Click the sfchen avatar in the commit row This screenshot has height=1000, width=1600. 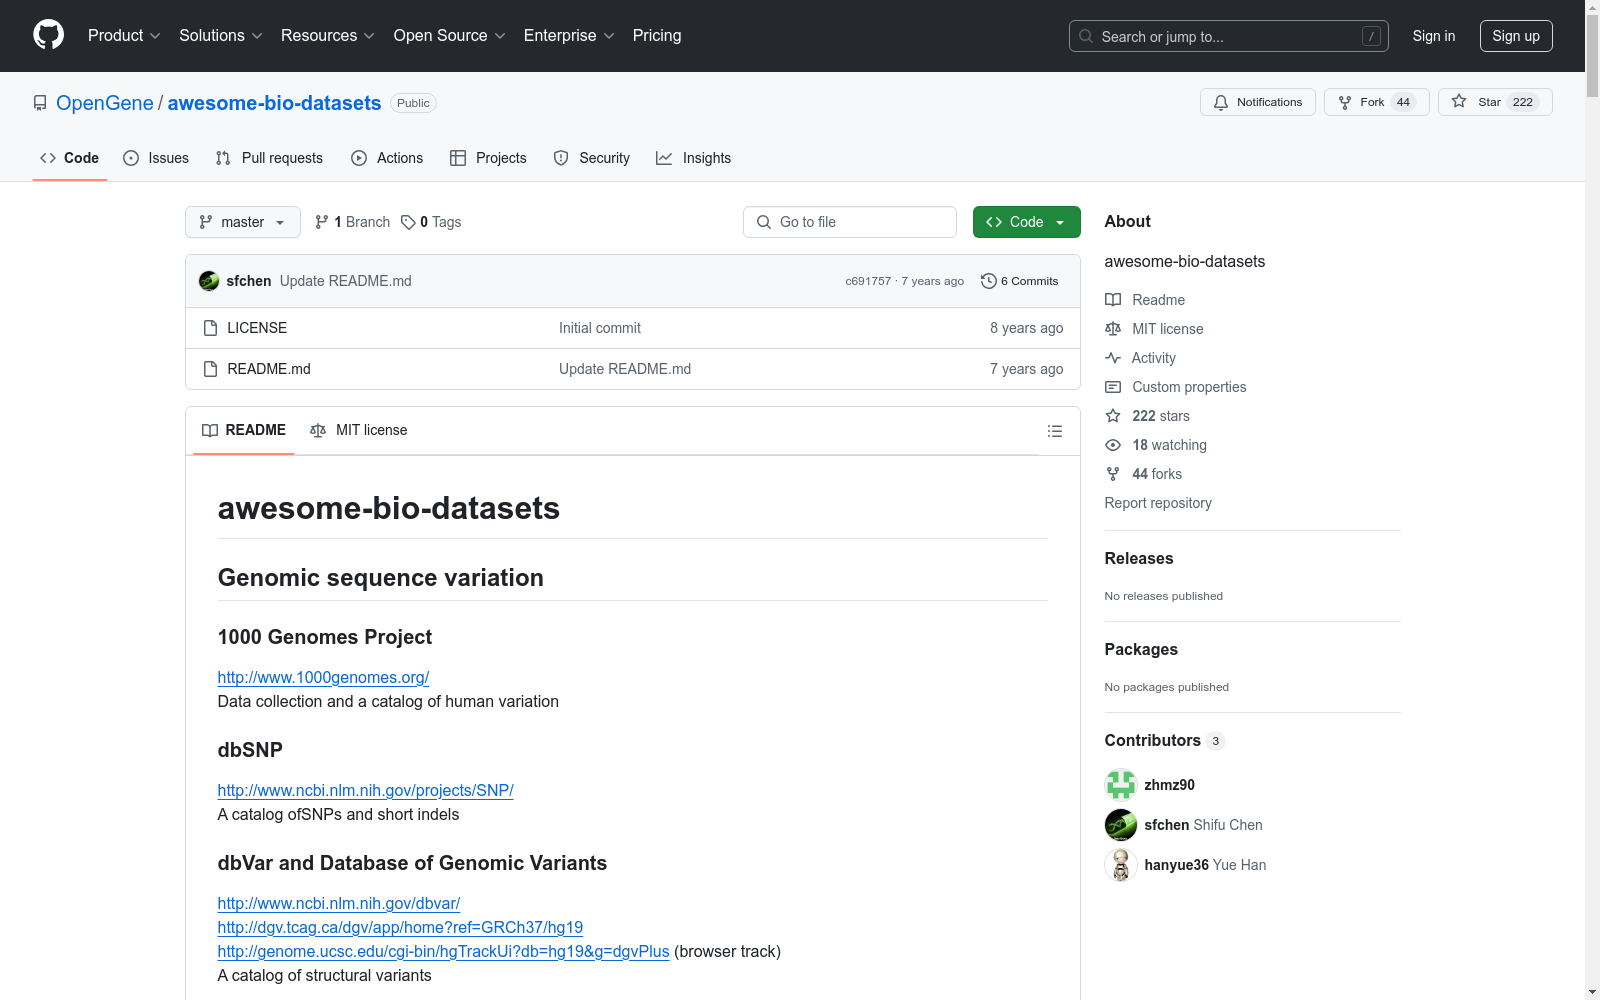(209, 281)
